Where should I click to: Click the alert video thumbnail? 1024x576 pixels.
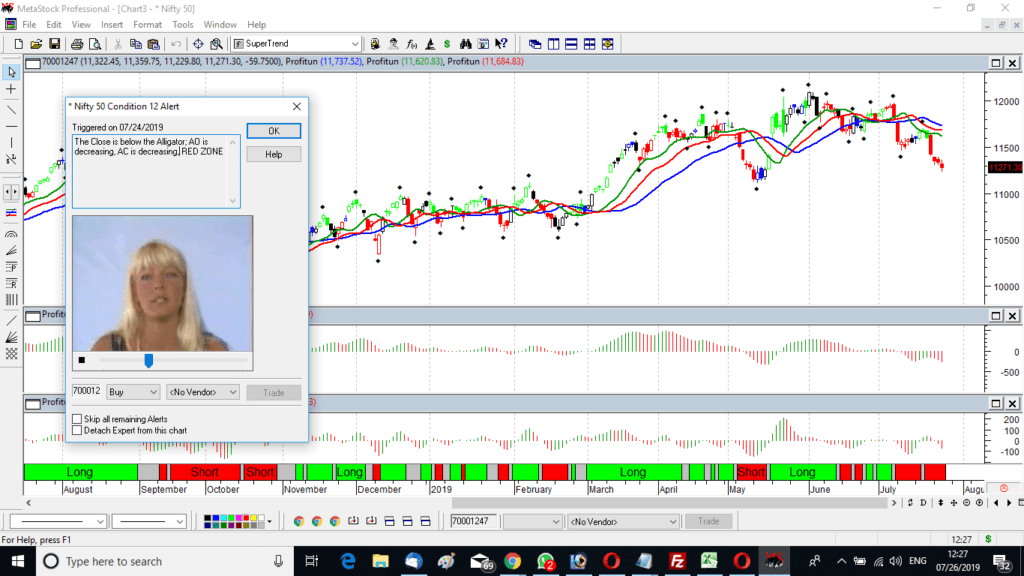tap(163, 284)
